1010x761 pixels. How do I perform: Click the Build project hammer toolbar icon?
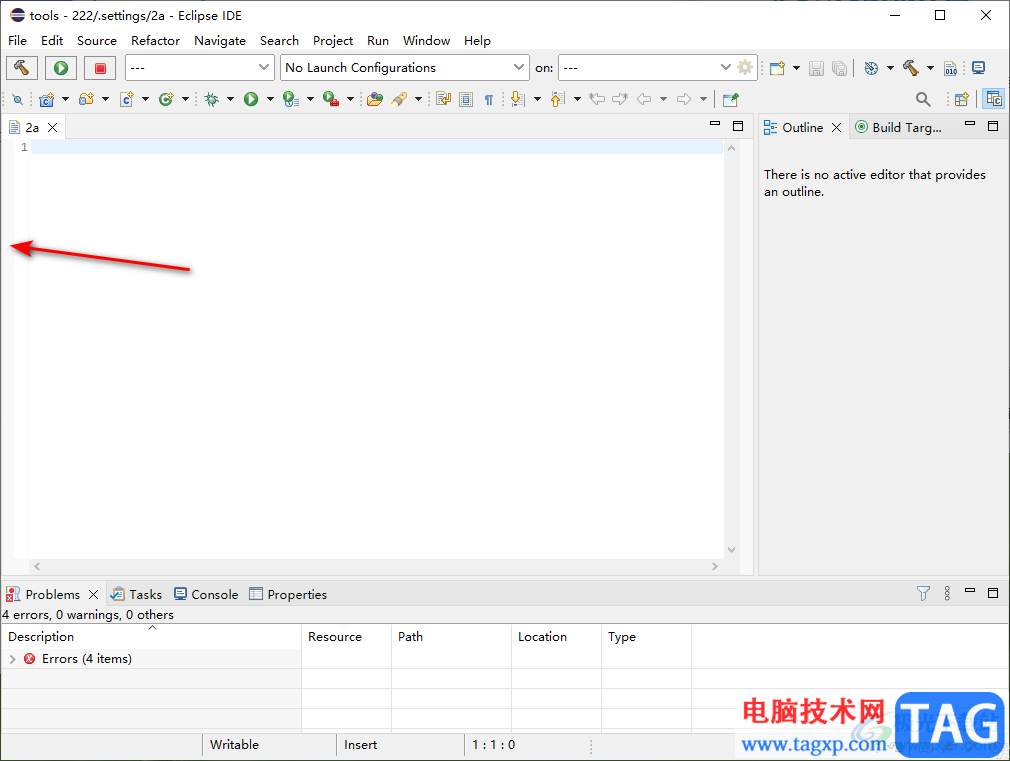911,68
